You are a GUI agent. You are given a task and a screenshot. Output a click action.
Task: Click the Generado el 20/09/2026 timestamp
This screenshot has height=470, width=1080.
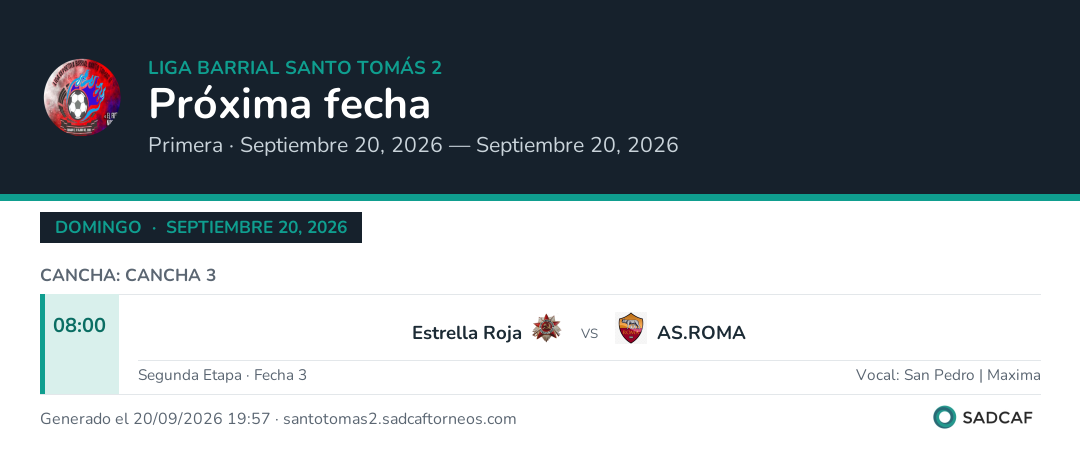pos(155,419)
